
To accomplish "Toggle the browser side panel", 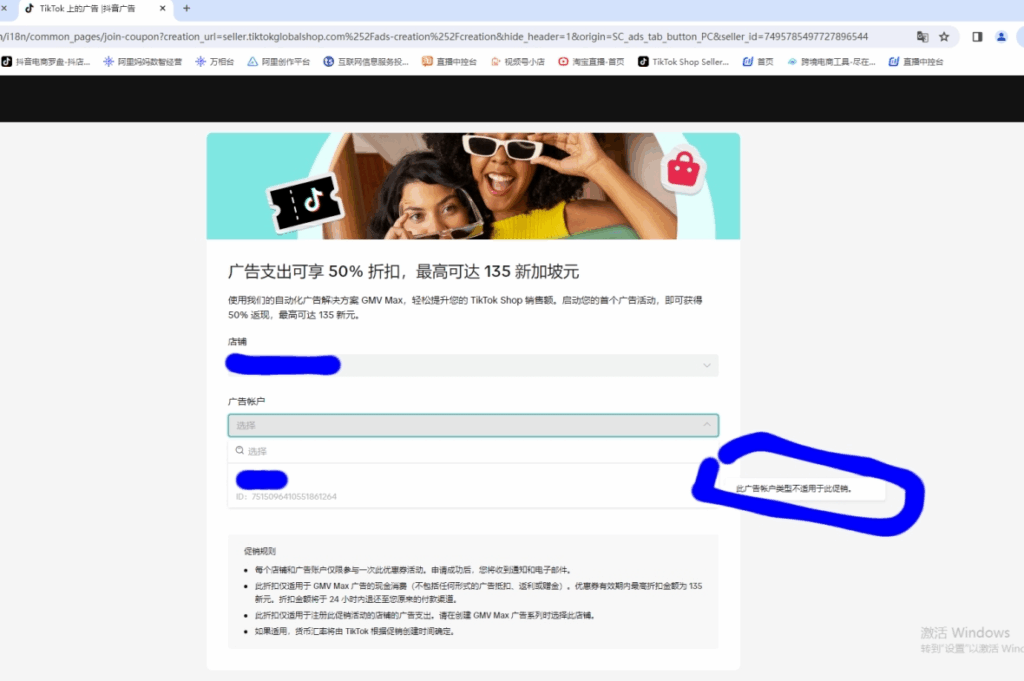I will pos(977,35).
